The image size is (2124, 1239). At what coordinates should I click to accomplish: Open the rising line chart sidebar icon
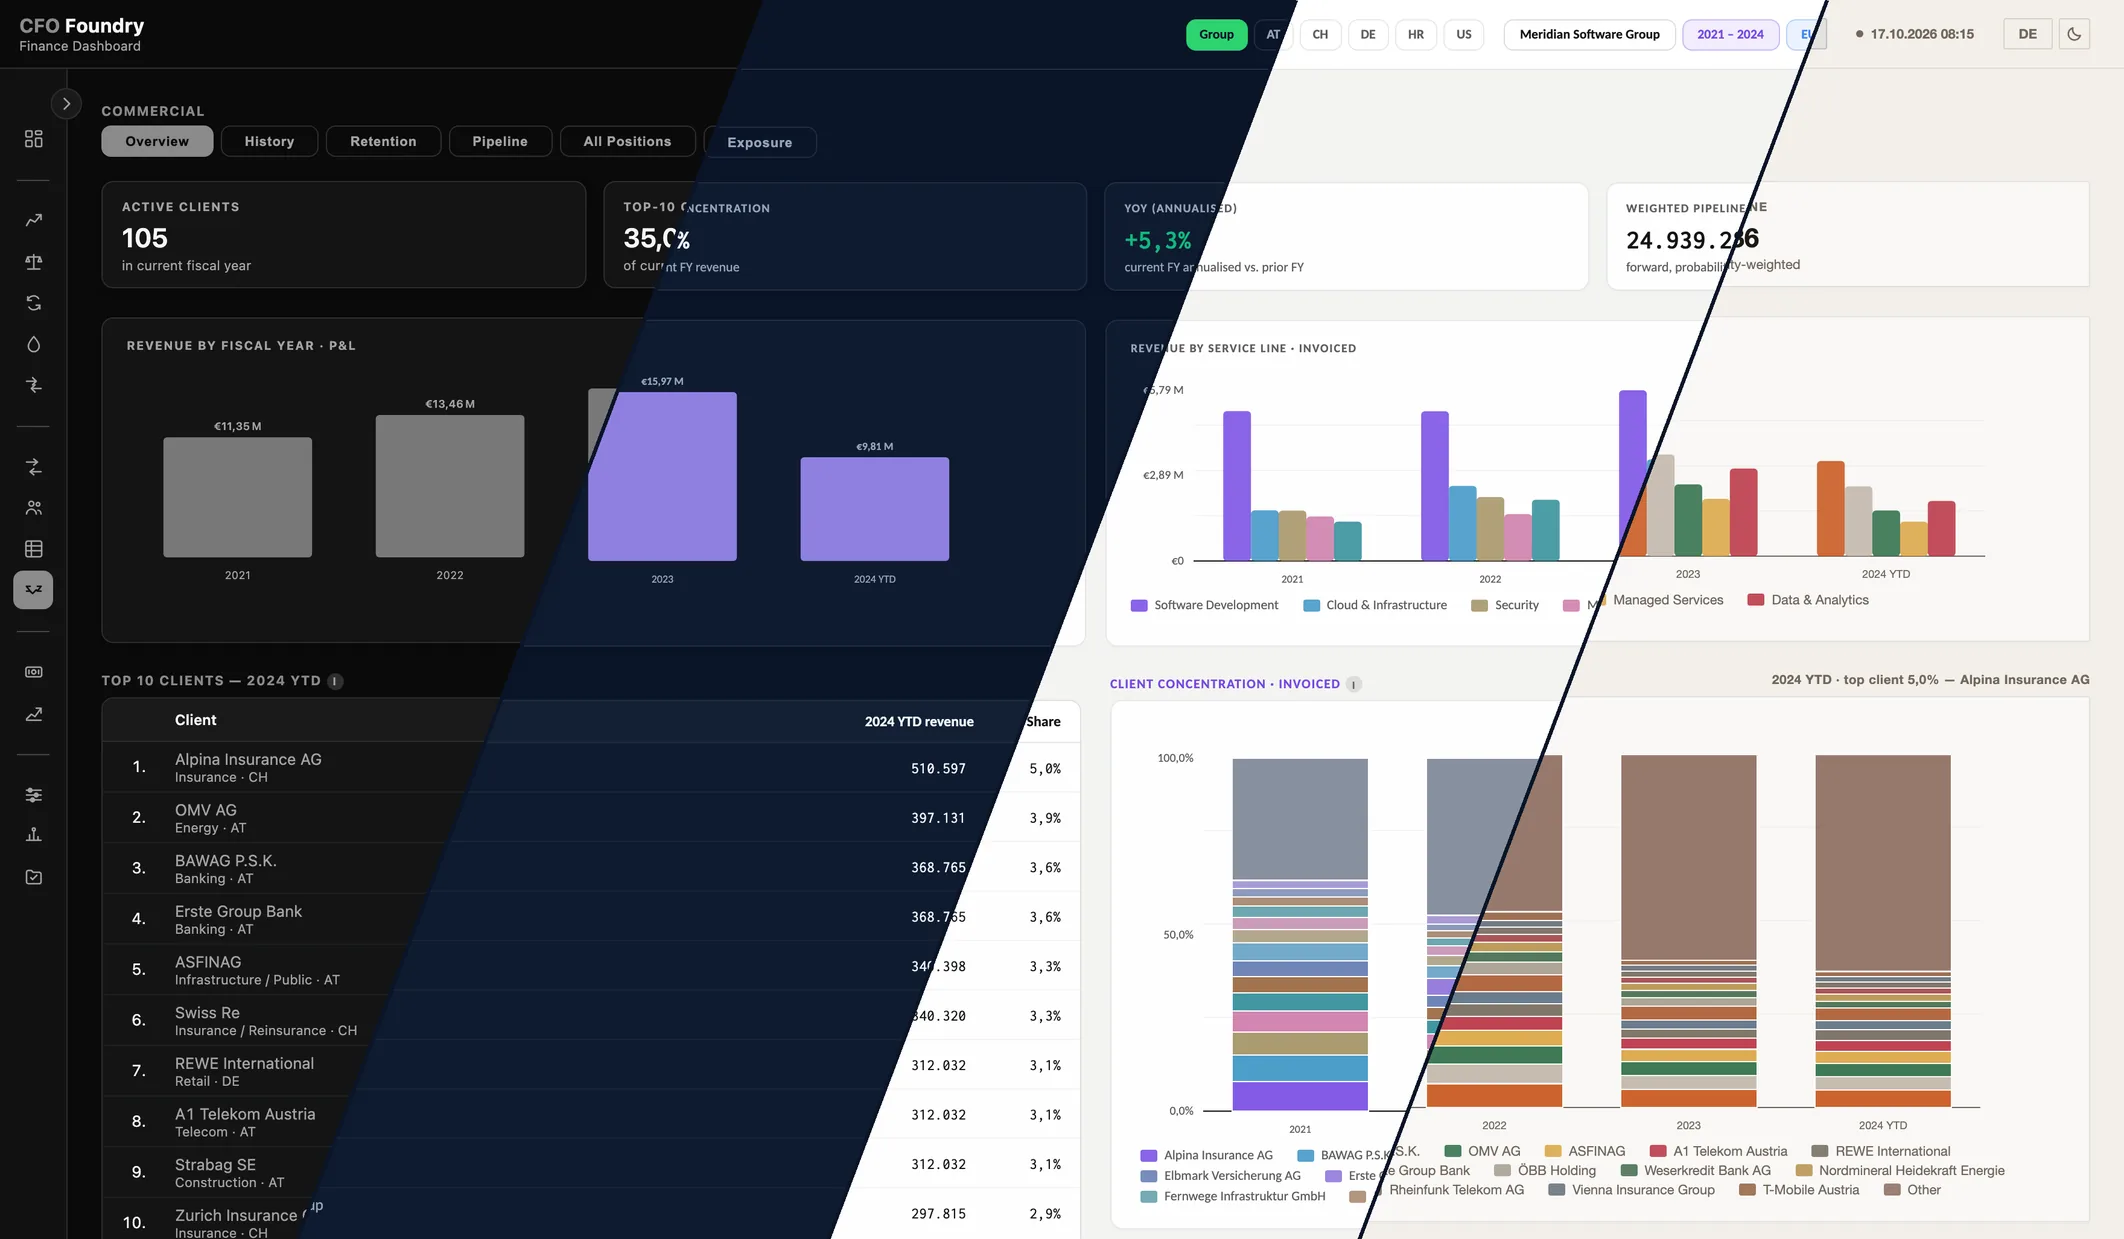33,714
